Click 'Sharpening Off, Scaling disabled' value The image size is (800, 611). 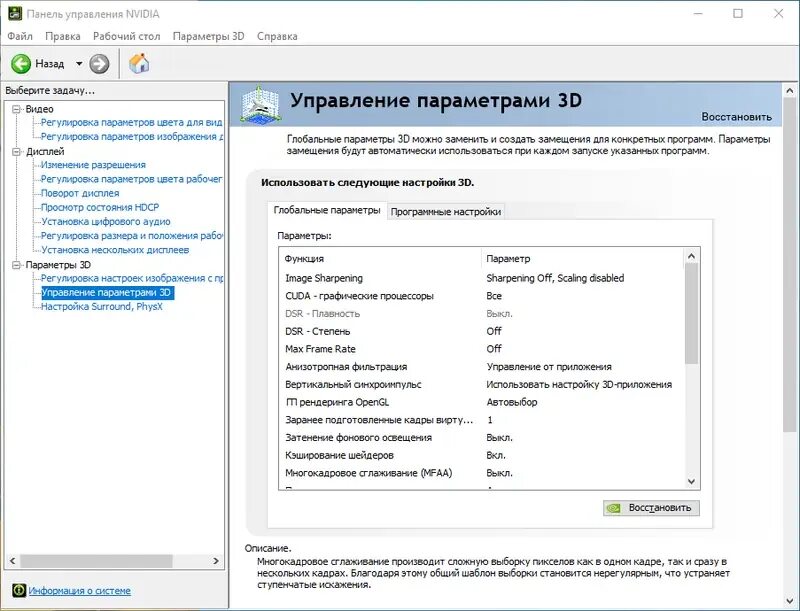coord(555,278)
